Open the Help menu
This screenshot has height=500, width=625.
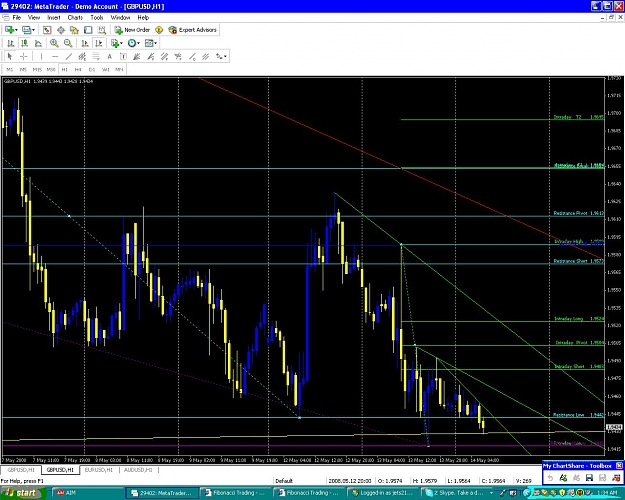click(143, 18)
